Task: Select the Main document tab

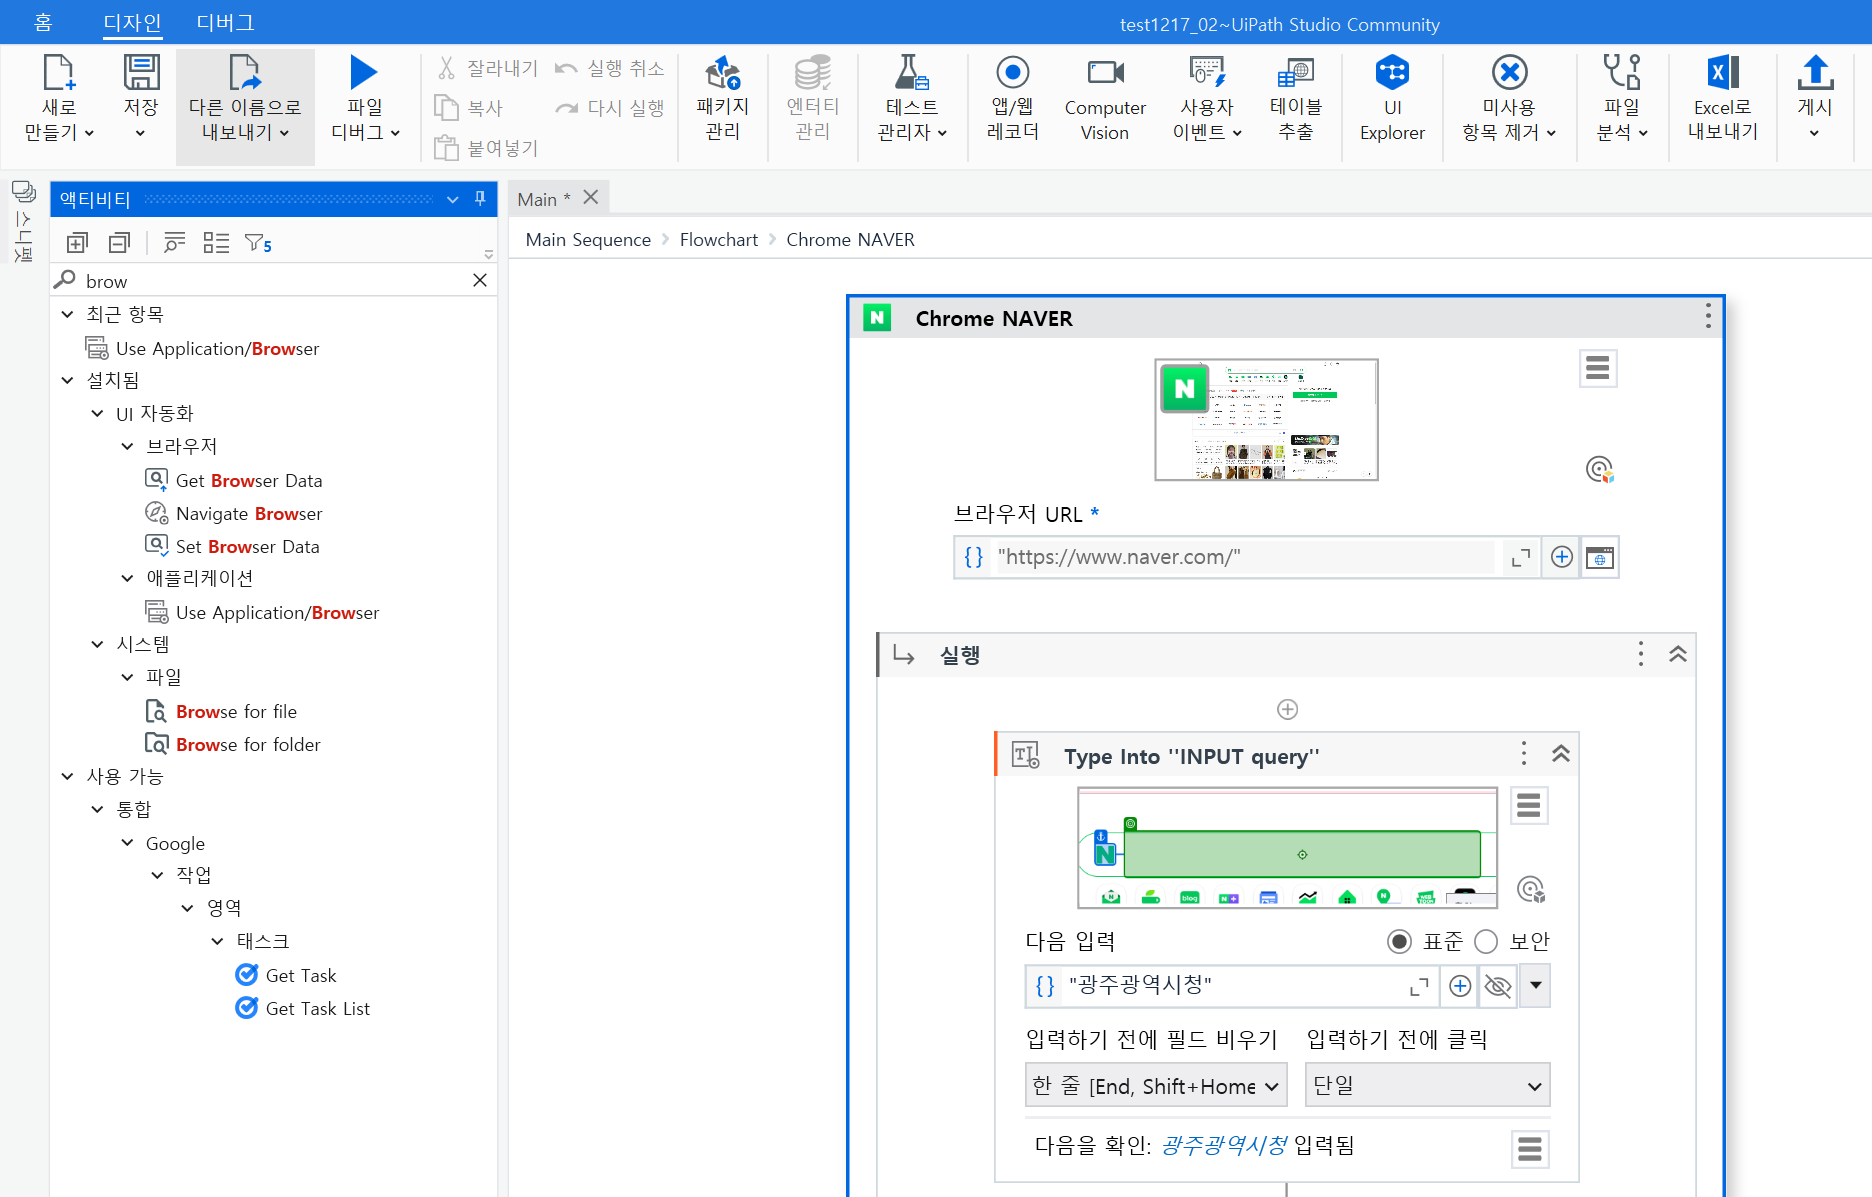Action: (544, 199)
